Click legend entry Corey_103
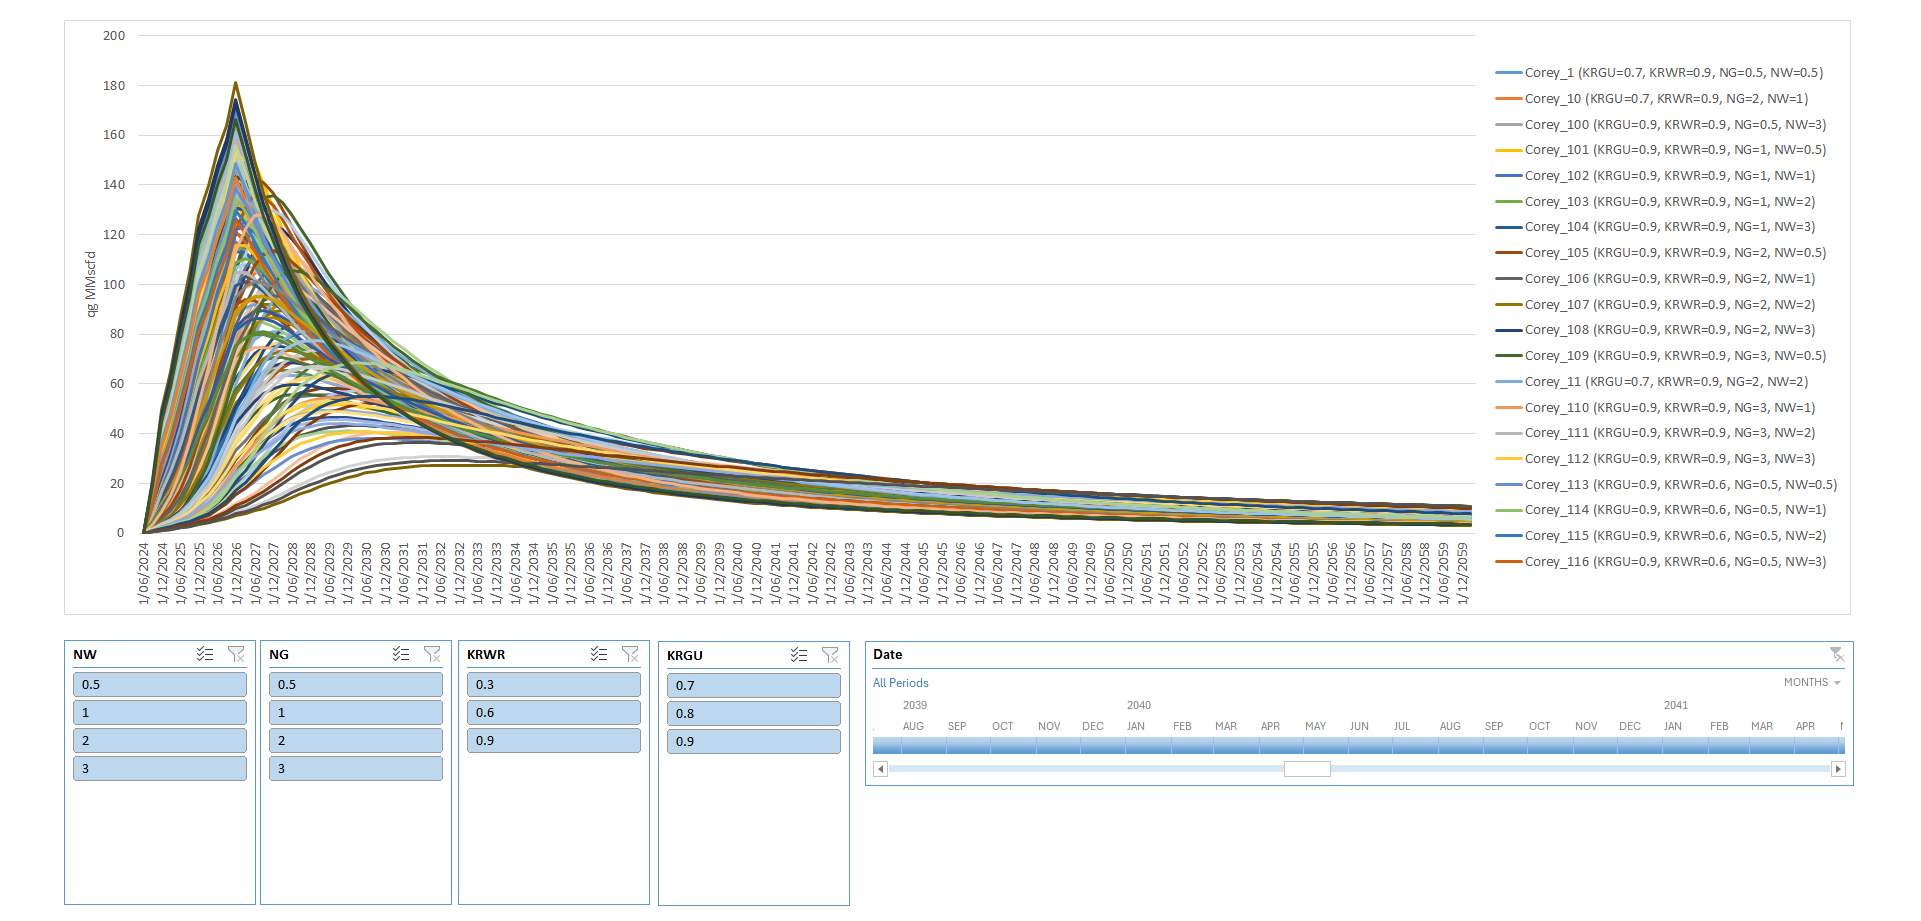The image size is (1921, 921). pyautogui.click(x=1655, y=202)
